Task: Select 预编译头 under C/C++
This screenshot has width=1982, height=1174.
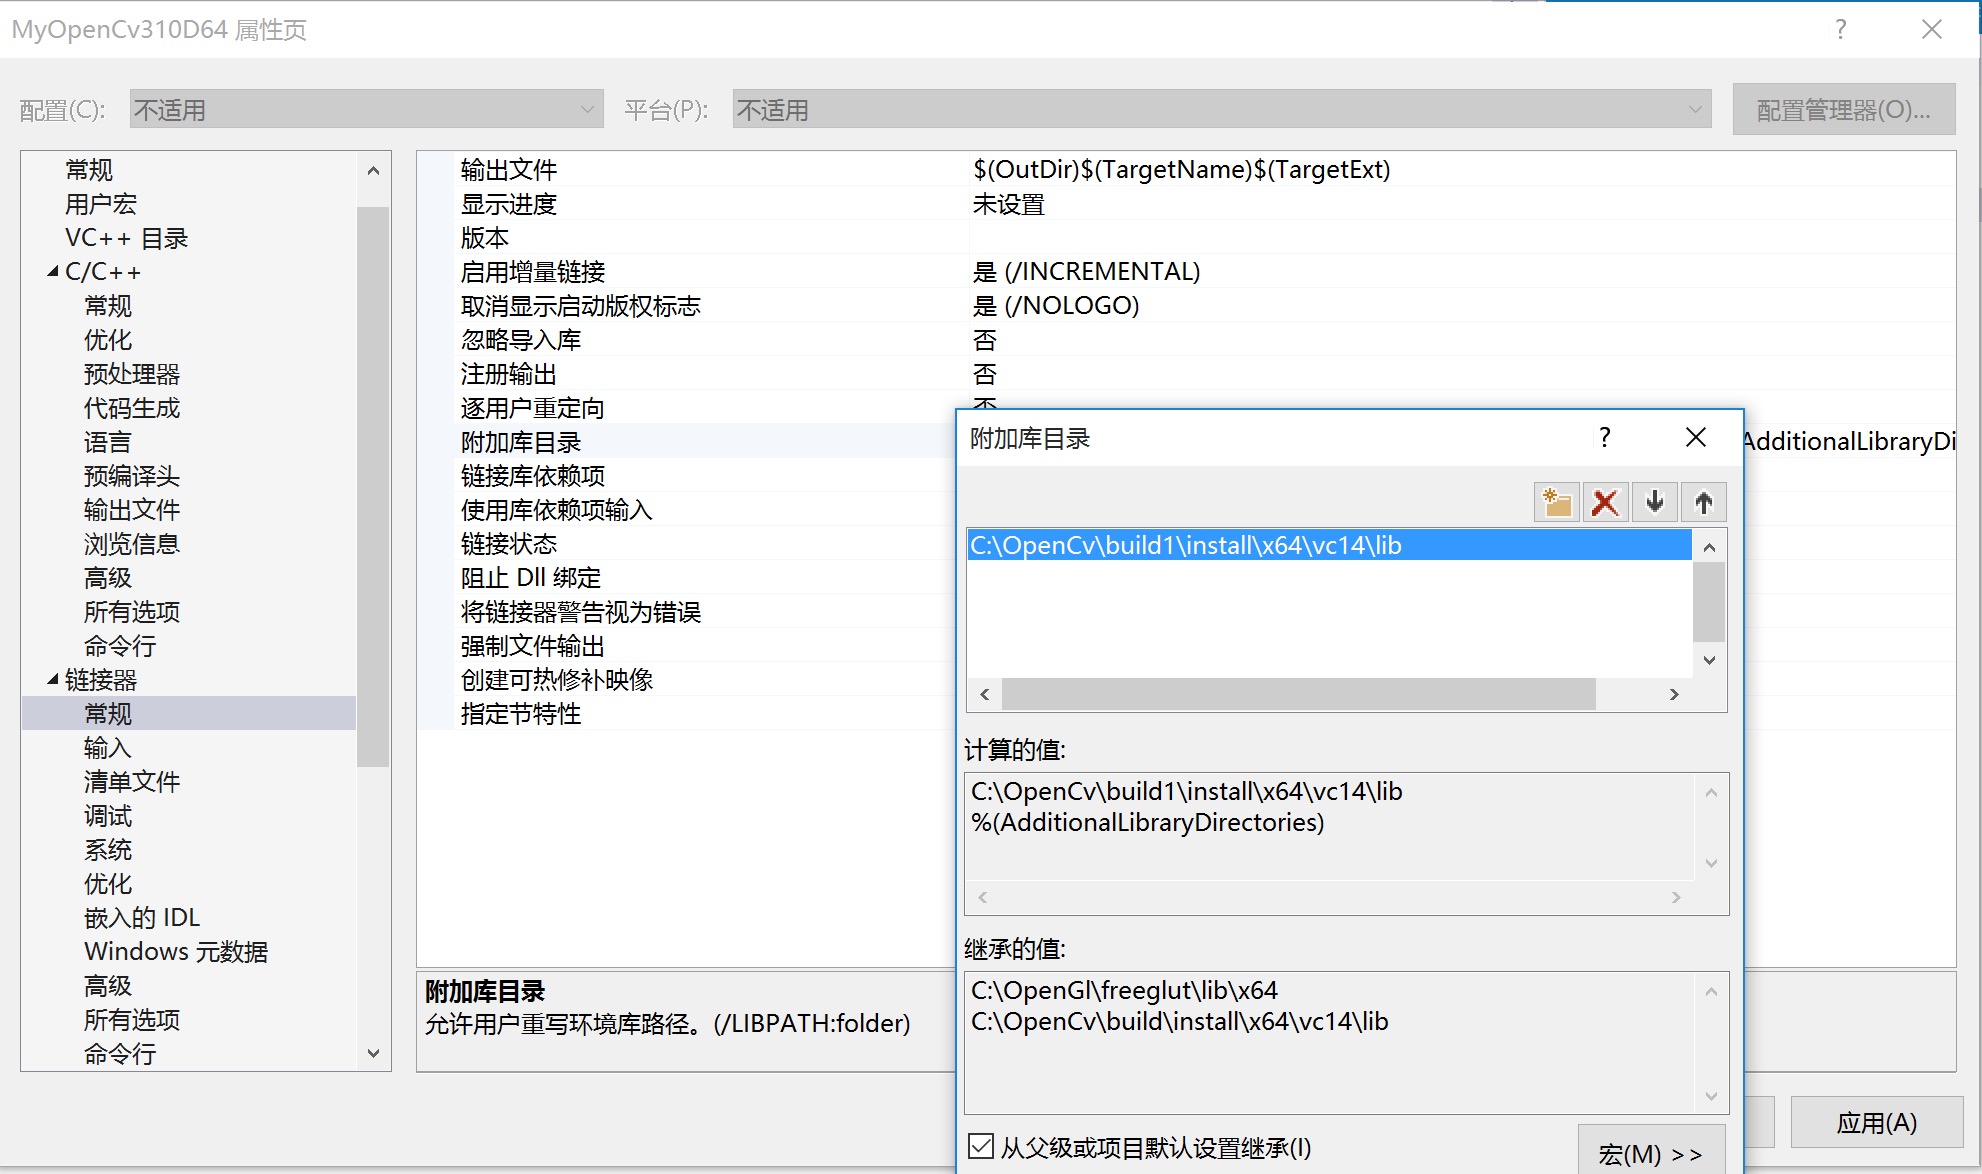Action: tap(132, 476)
